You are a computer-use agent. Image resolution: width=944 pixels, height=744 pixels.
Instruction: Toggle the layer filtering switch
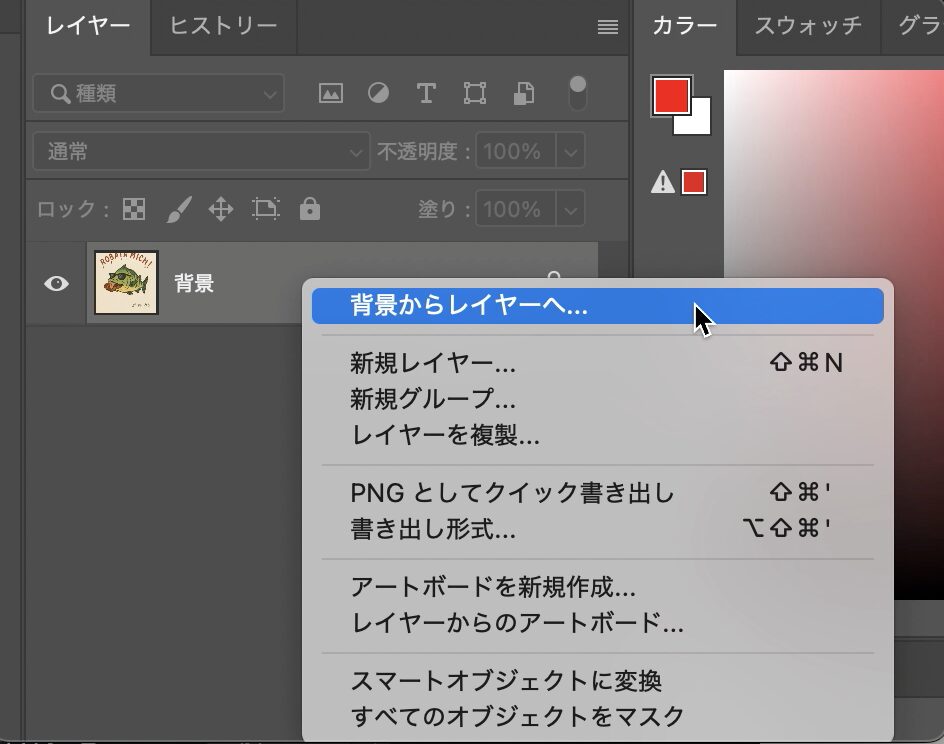click(x=577, y=93)
